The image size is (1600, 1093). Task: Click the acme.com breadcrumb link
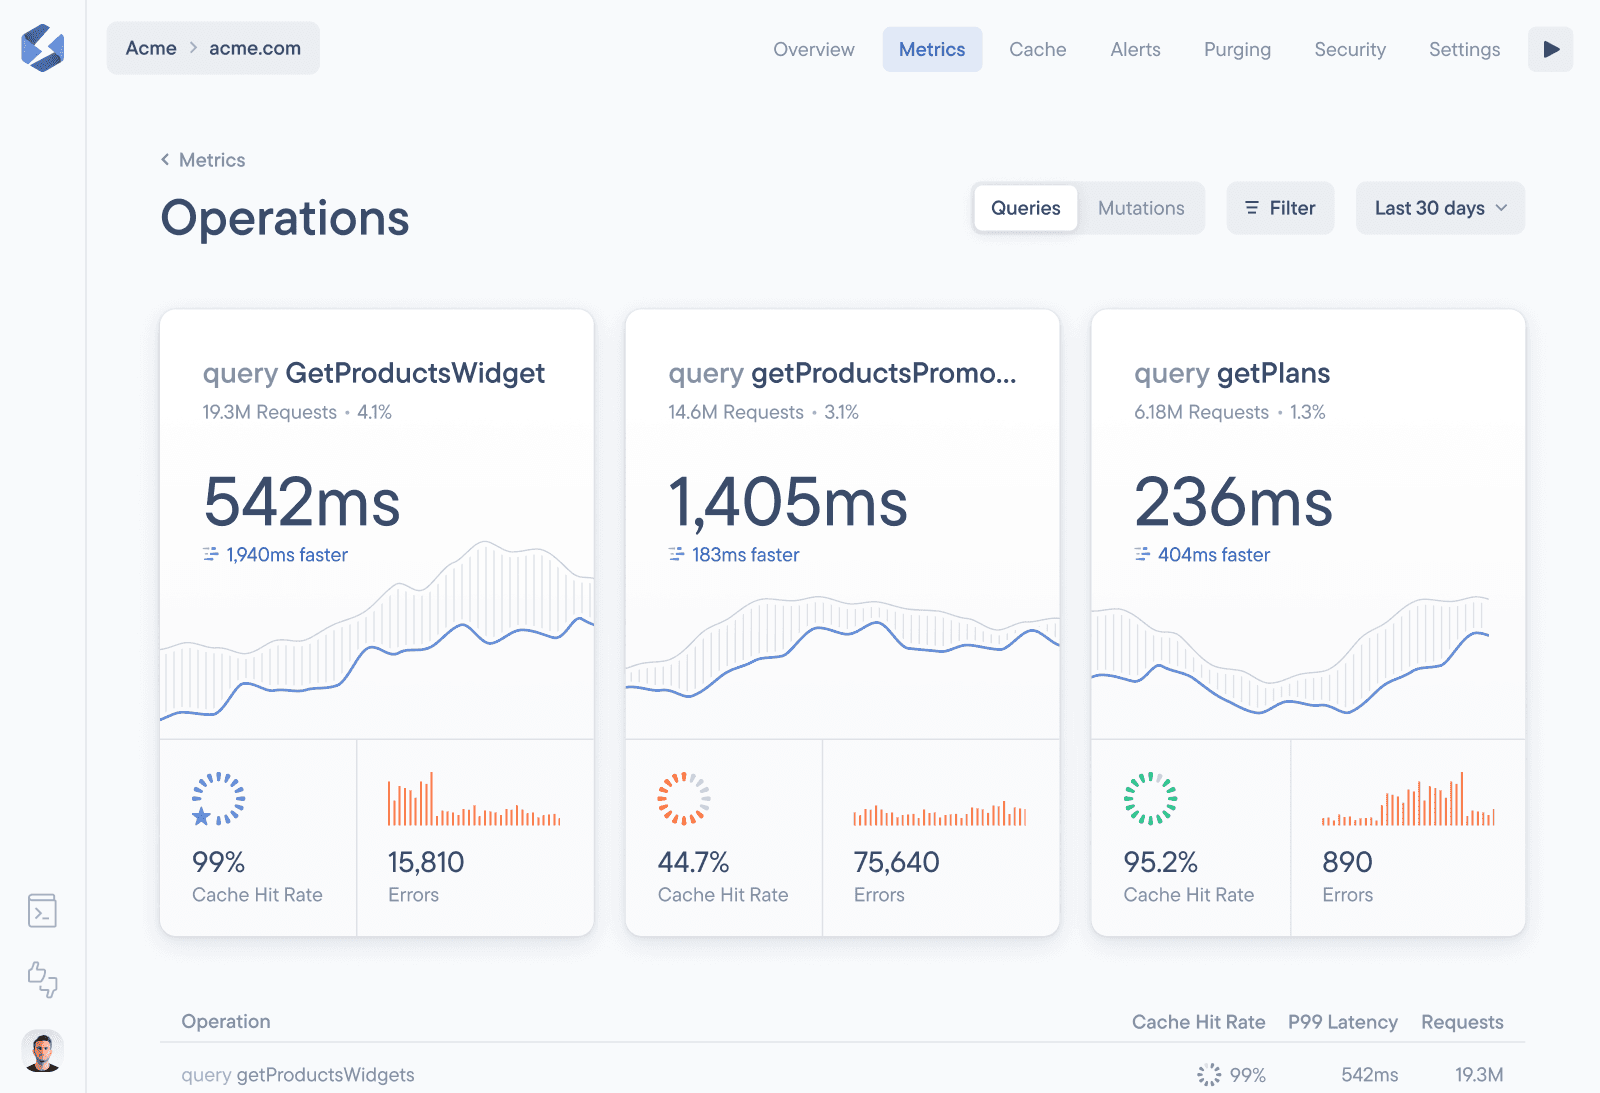coord(255,48)
